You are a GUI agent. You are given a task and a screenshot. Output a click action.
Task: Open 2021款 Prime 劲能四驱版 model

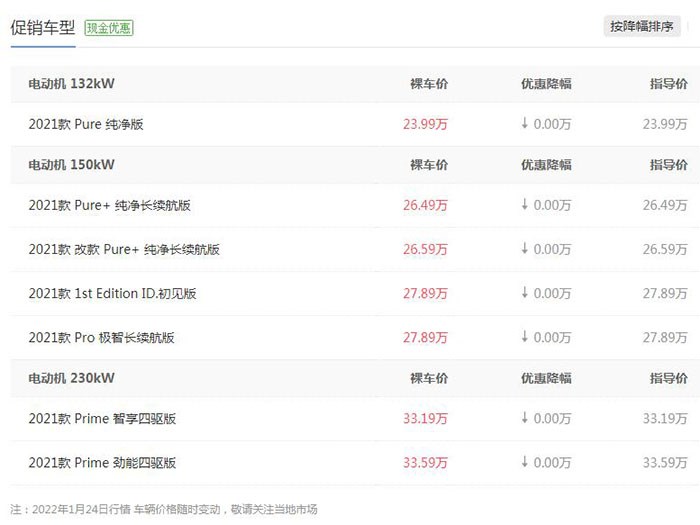102,462
